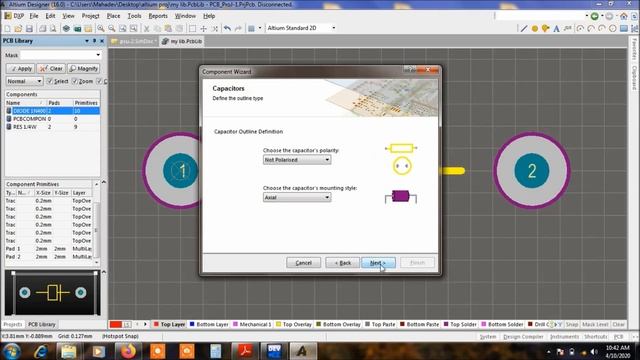Select the RES 1/4W component row
The image size is (640, 360).
click(x=52, y=127)
